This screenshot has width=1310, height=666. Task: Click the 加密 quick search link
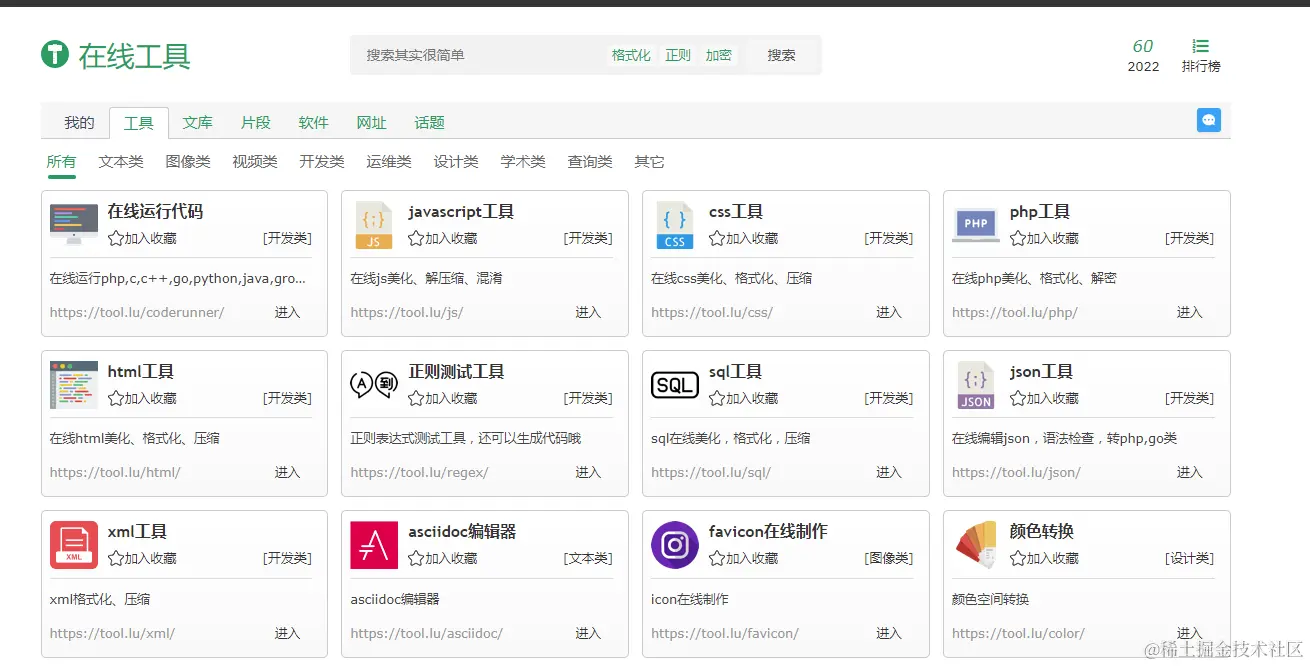click(718, 55)
